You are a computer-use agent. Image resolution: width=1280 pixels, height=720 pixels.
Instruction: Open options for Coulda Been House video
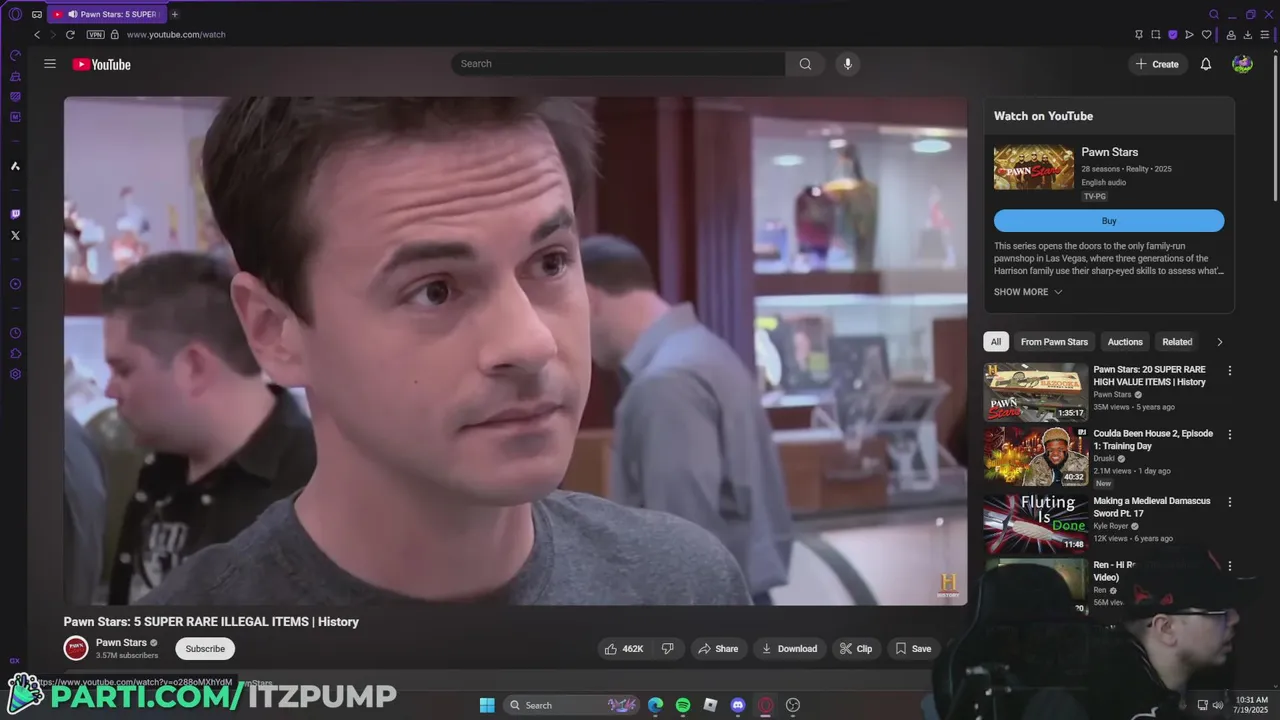pyautogui.click(x=1230, y=434)
